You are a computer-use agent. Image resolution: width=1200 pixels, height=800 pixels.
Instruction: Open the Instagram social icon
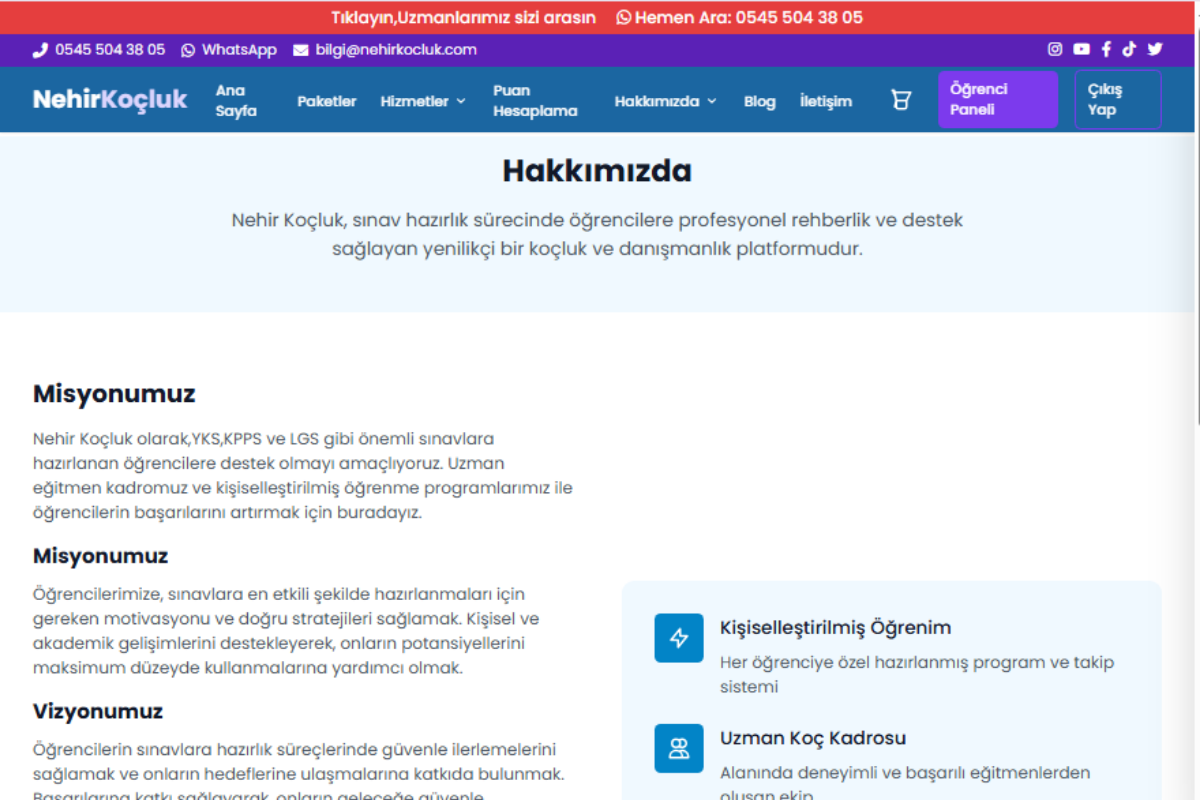click(1054, 49)
